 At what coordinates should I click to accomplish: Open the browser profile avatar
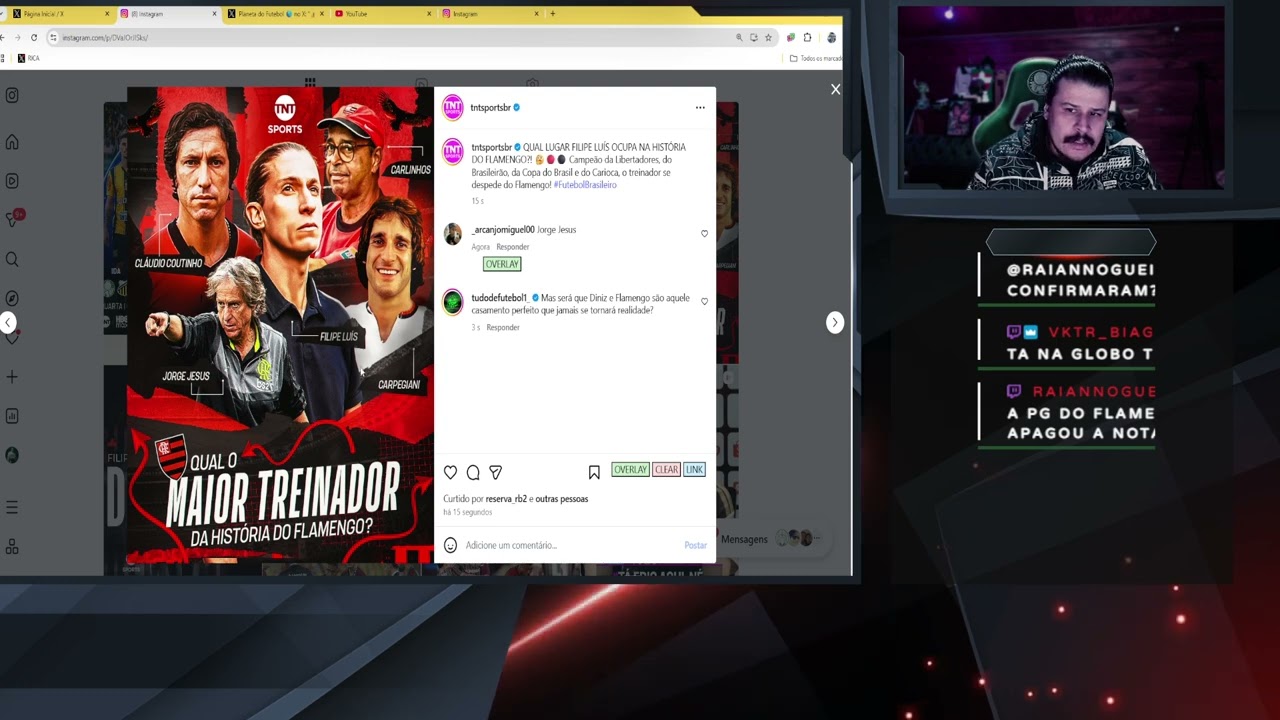[x=831, y=37]
